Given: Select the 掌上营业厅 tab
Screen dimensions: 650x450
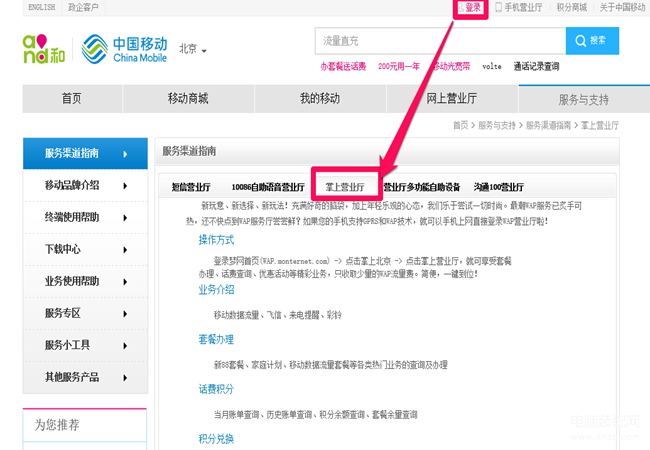Looking at the screenshot, I should [x=345, y=187].
